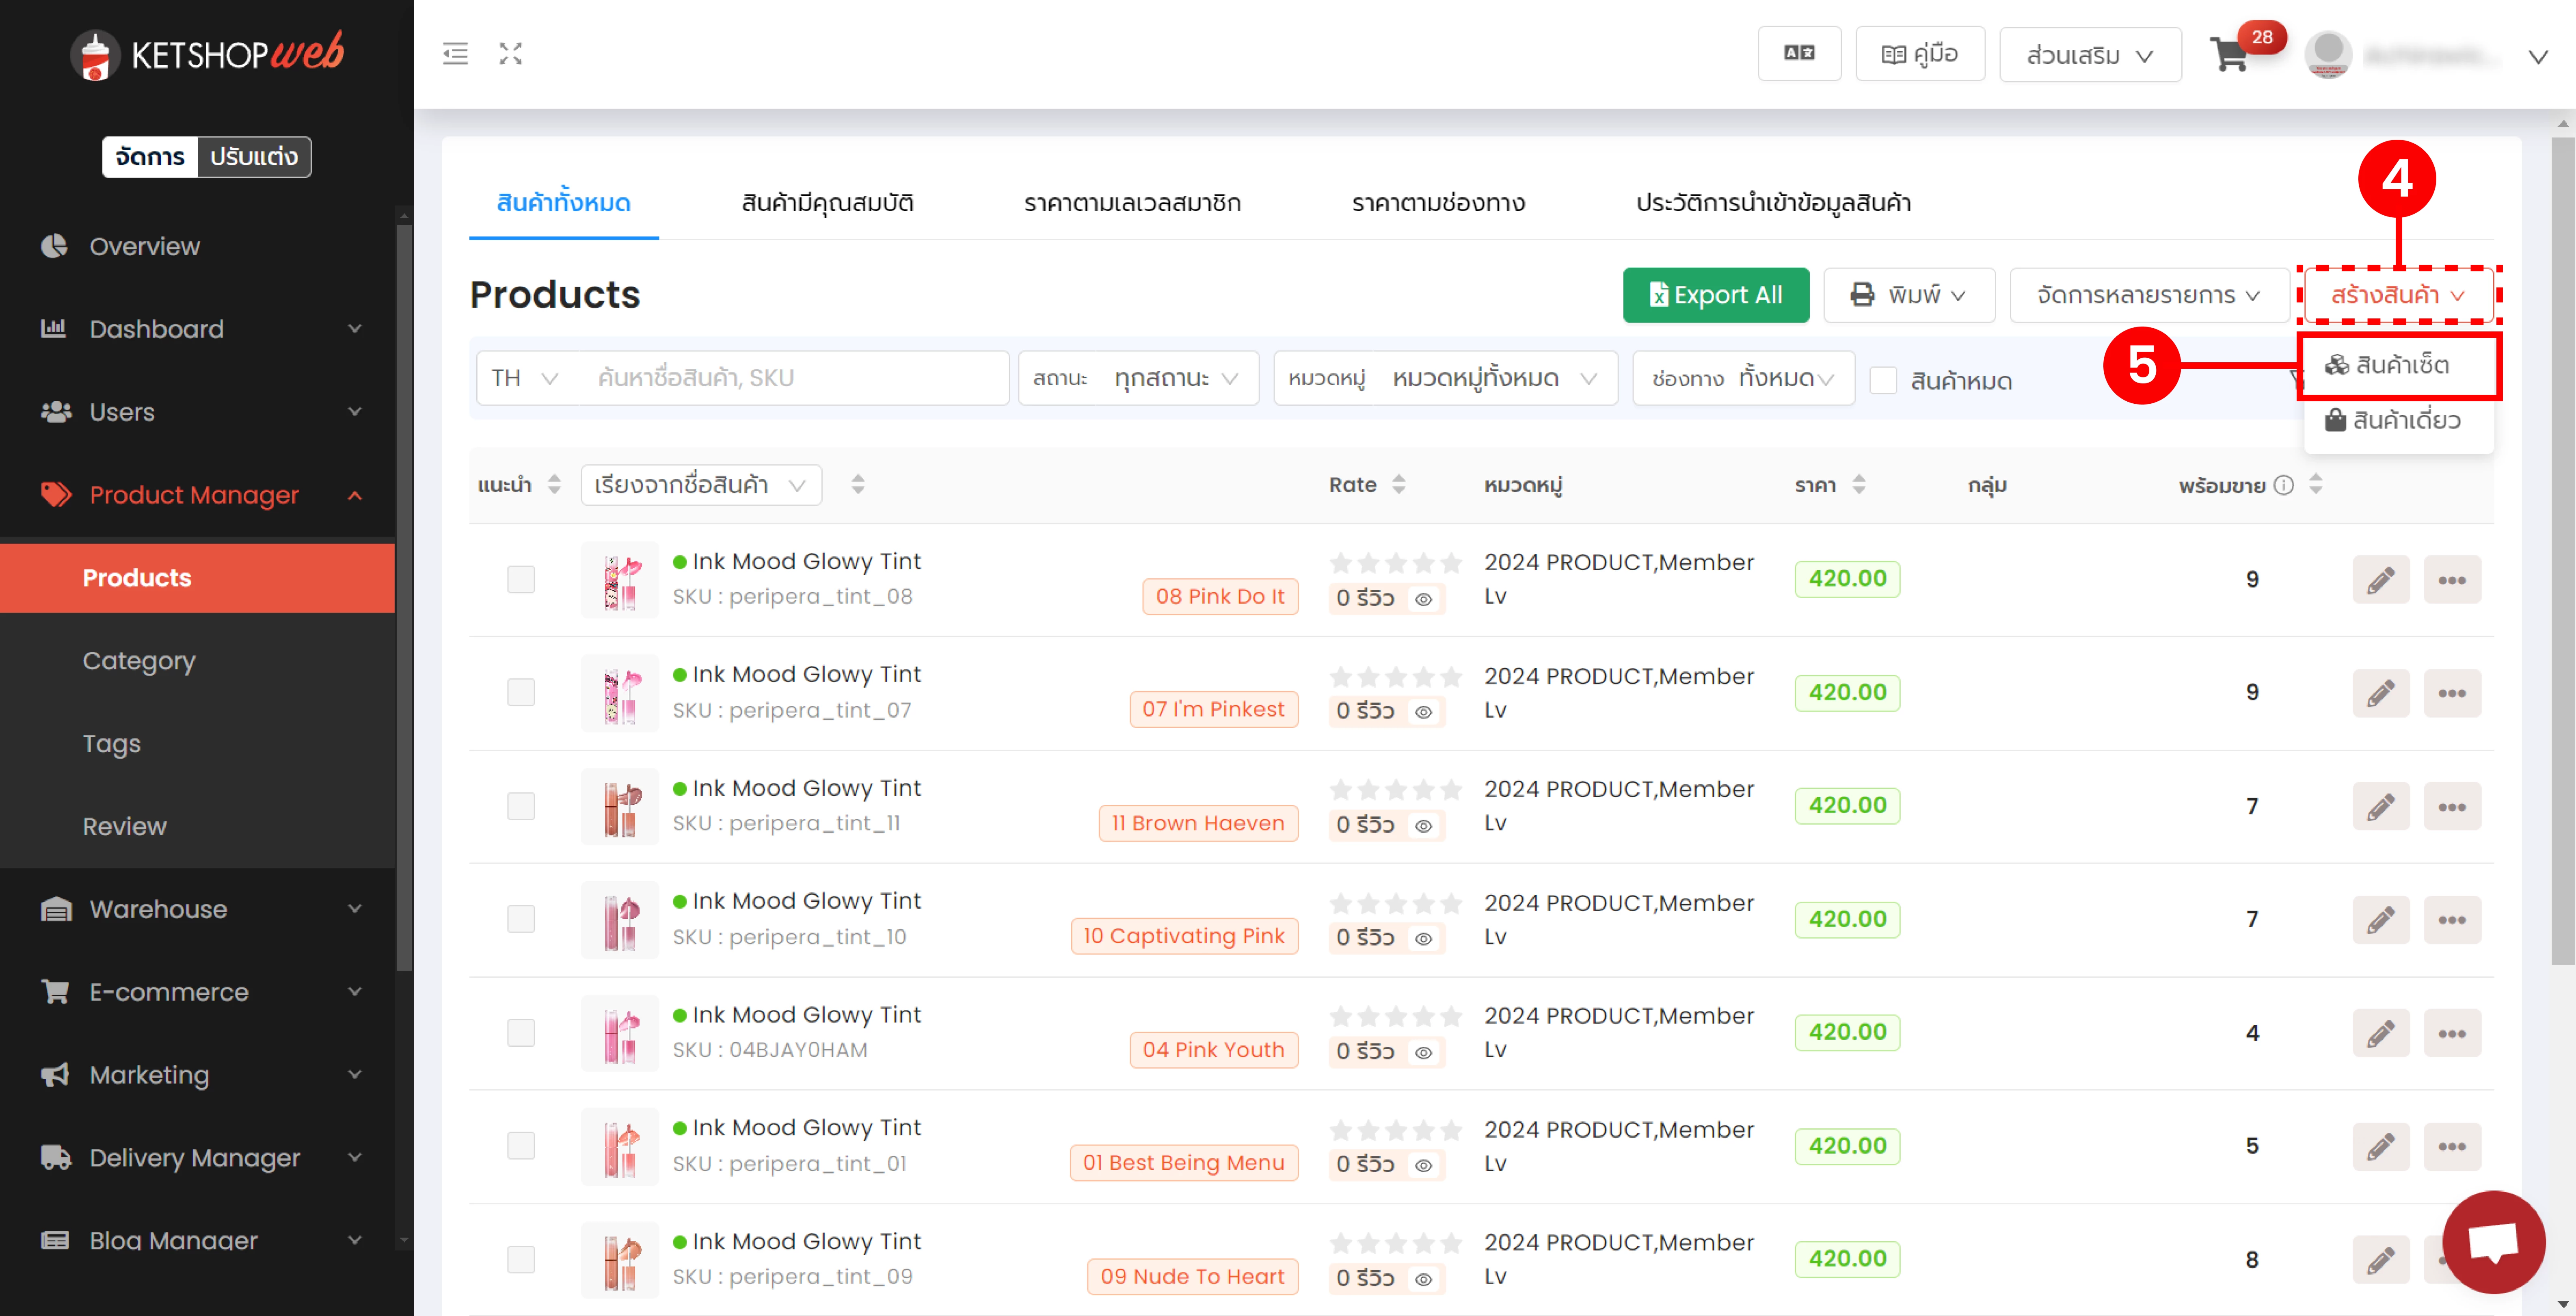
Task: Click the พร้อมขาย info icon
Action: [x=2284, y=485]
